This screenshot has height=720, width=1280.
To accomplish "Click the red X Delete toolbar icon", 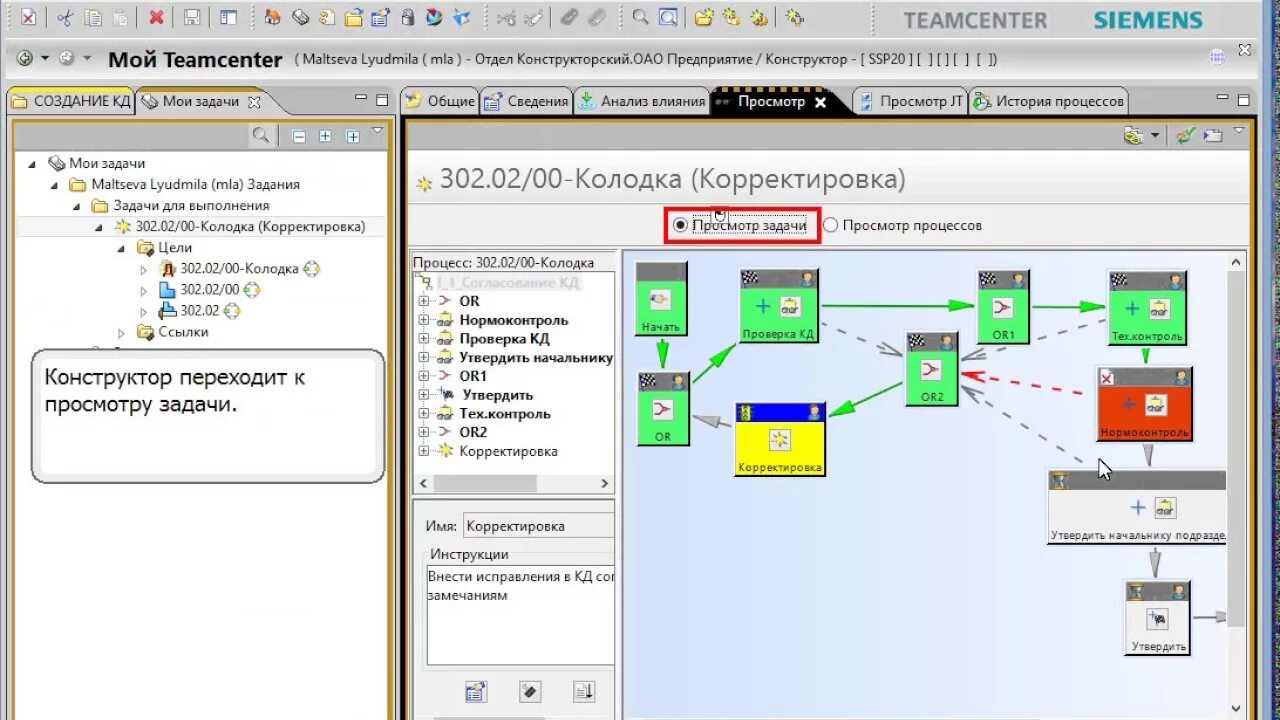I will pos(156,17).
